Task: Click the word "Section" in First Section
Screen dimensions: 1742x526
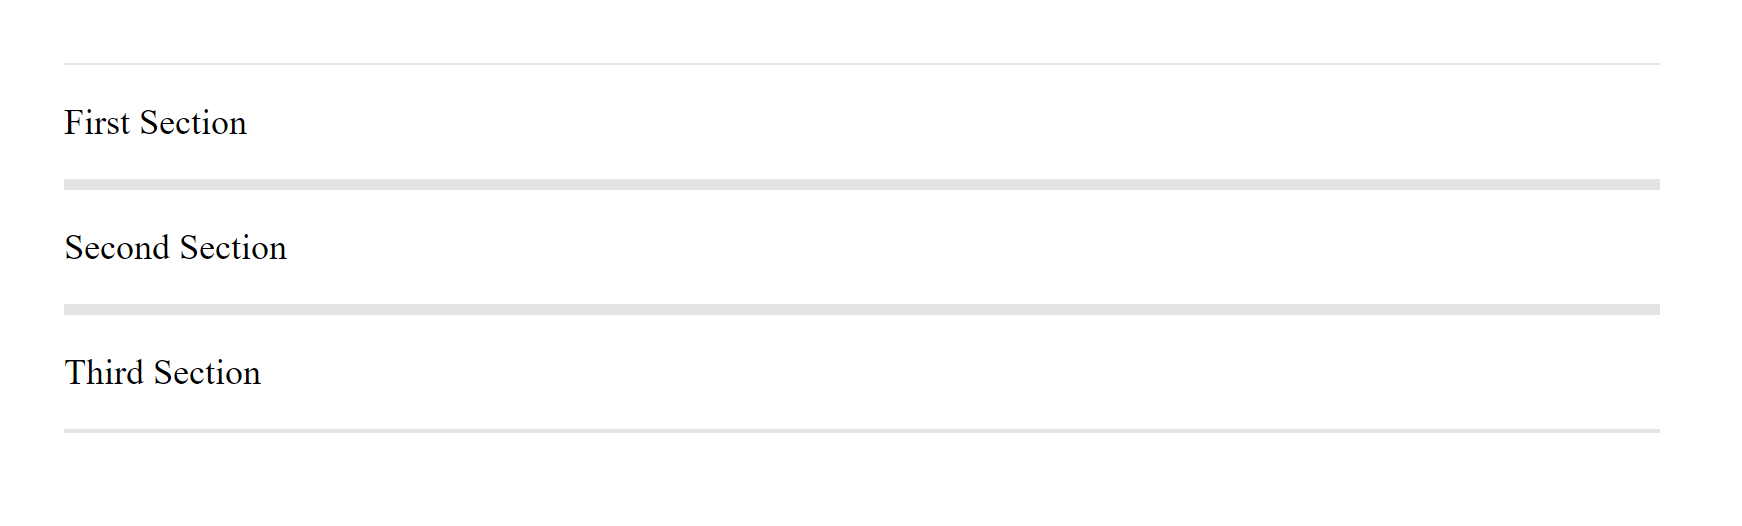Action: pyautogui.click(x=193, y=122)
